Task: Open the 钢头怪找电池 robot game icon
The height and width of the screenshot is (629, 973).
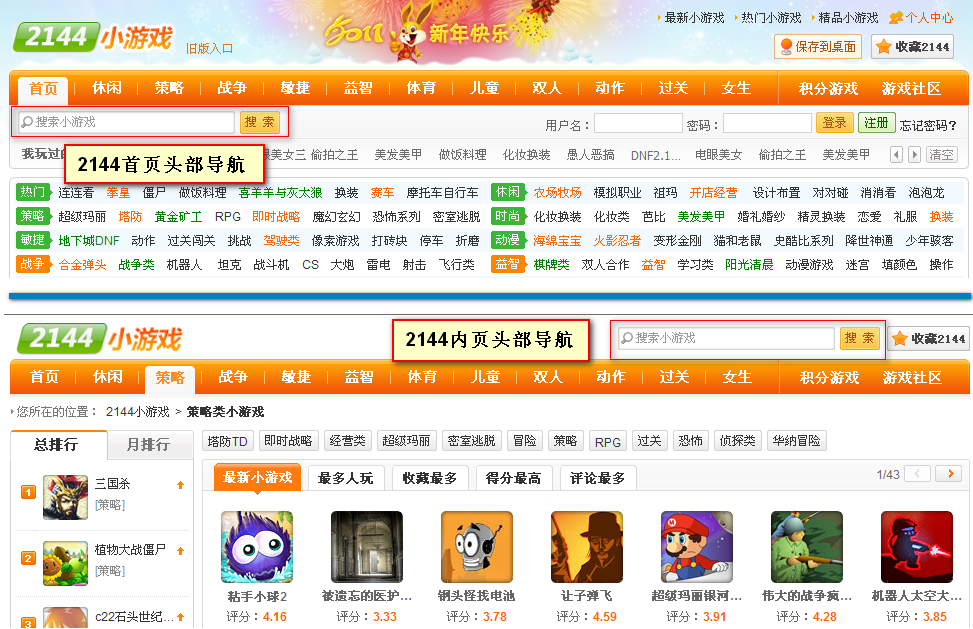Action: tap(477, 547)
